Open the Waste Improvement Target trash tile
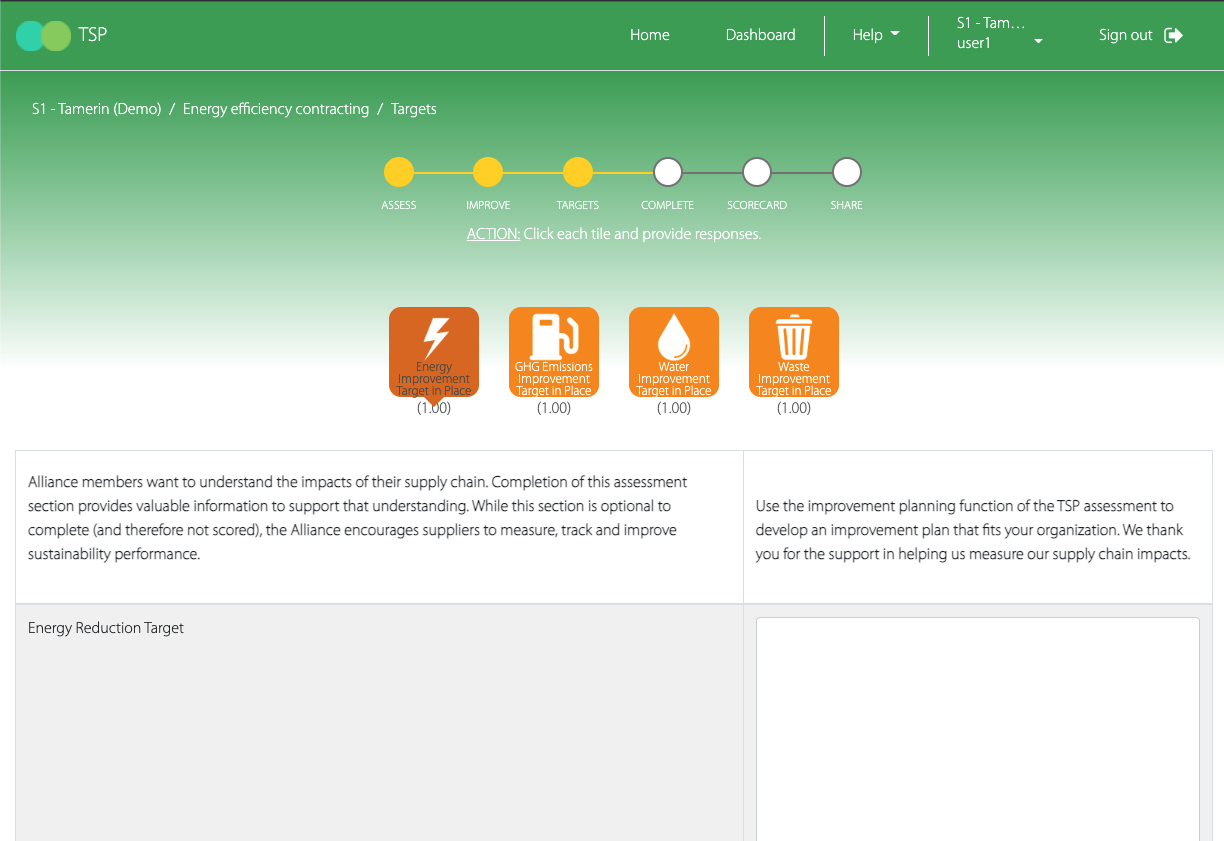Viewport: 1224px width, 841px height. (x=794, y=351)
